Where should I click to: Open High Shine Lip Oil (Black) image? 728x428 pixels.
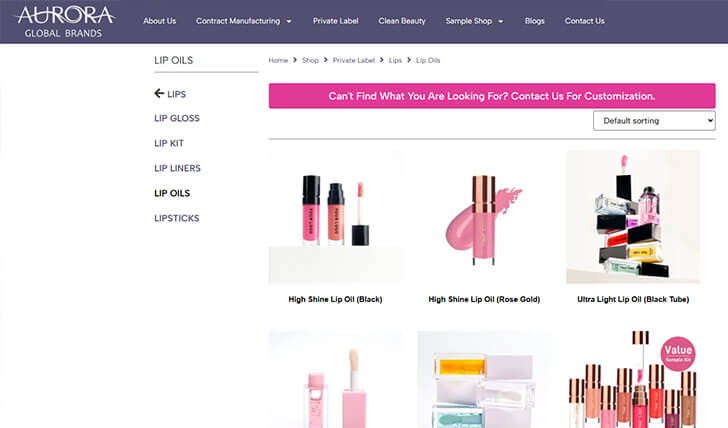[x=335, y=217]
